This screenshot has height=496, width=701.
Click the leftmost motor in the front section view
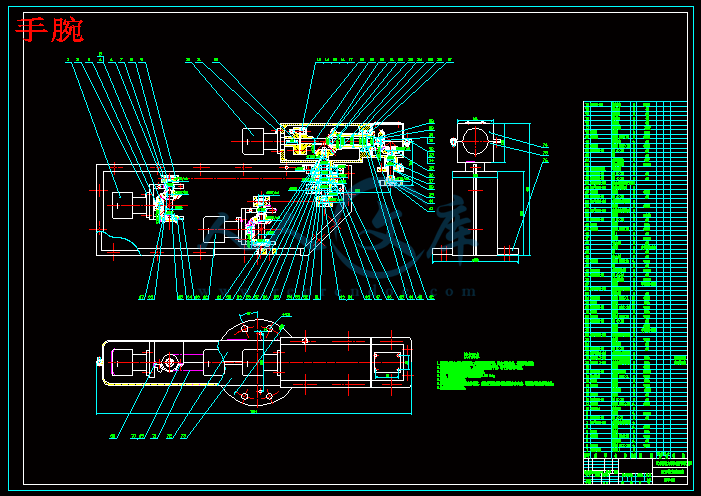click(x=122, y=205)
